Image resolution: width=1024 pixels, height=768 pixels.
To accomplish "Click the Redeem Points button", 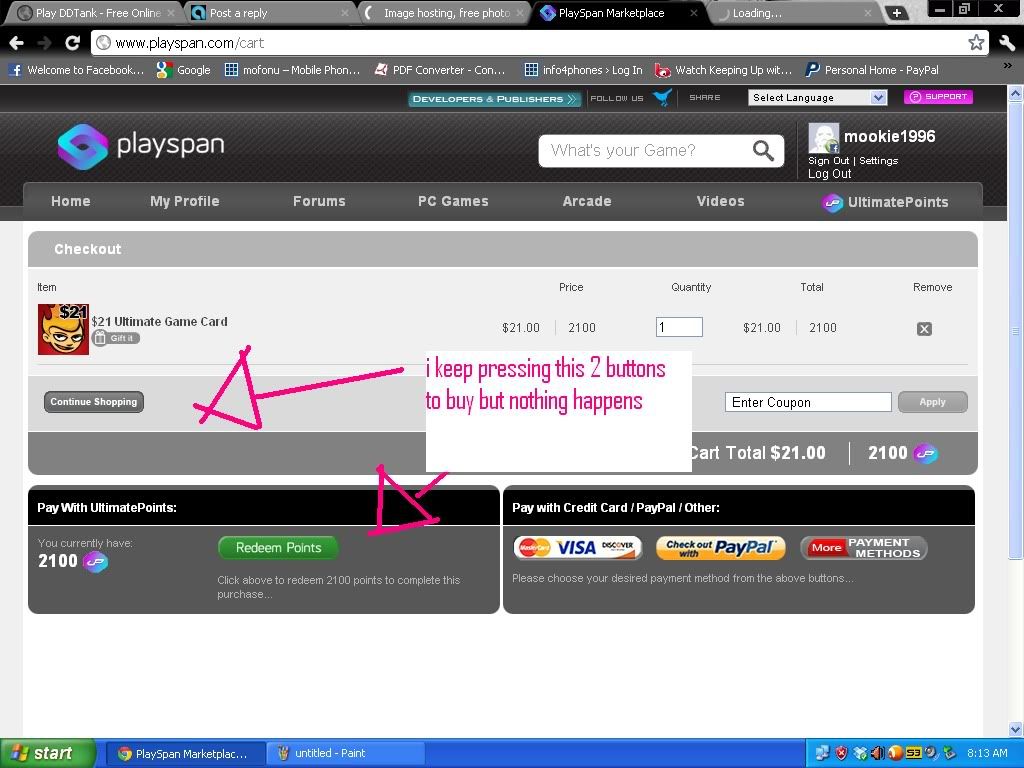I will pos(278,548).
